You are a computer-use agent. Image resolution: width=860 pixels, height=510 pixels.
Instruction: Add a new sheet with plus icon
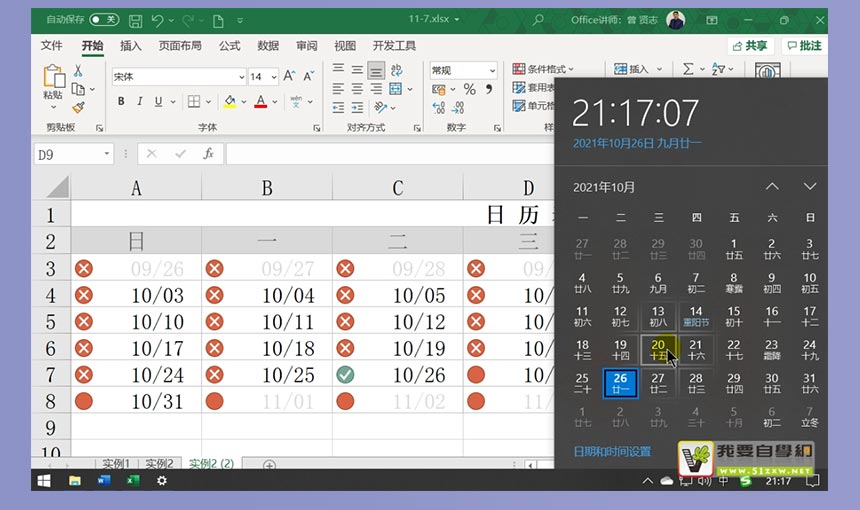click(x=269, y=465)
